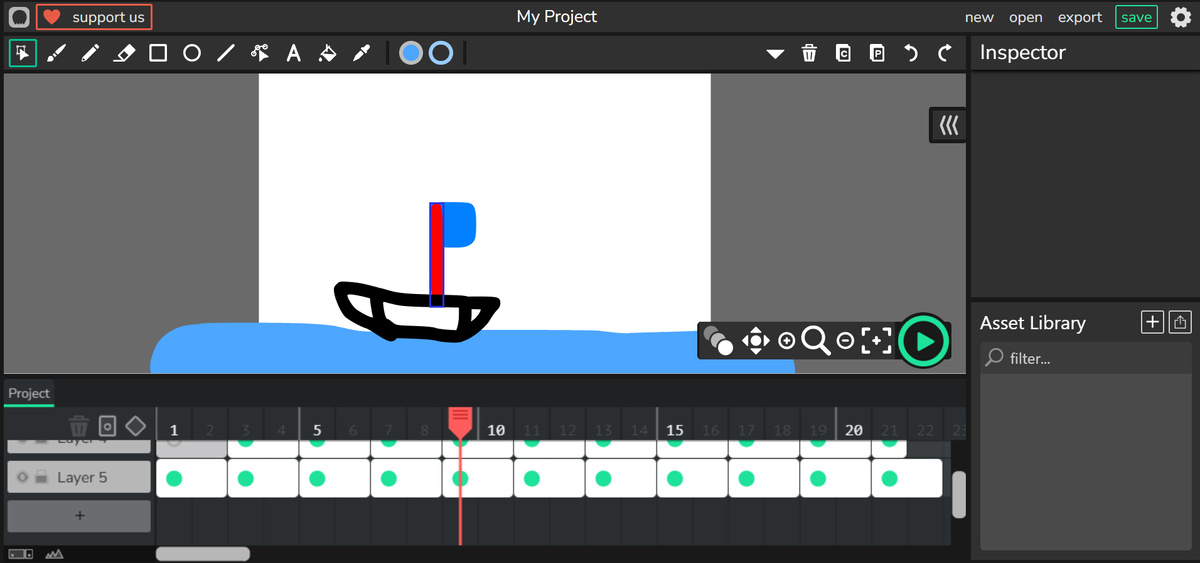Switch to the Project timeline tab
The height and width of the screenshot is (563, 1200).
coord(29,393)
